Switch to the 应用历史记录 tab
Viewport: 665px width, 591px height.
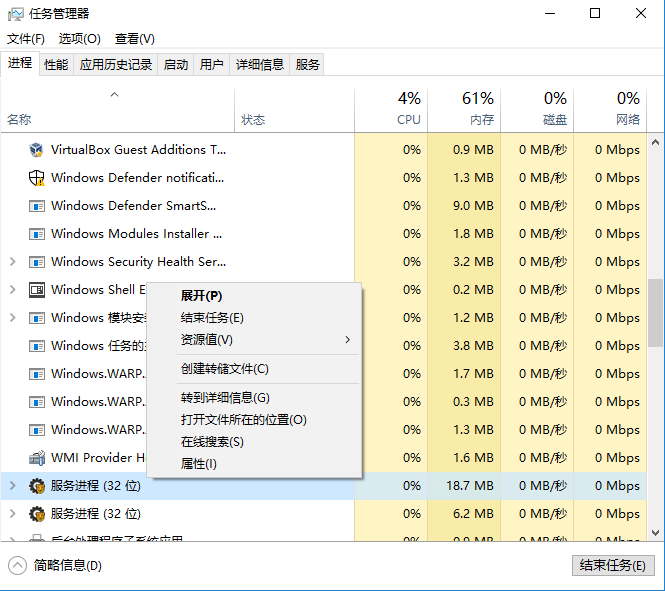click(116, 64)
